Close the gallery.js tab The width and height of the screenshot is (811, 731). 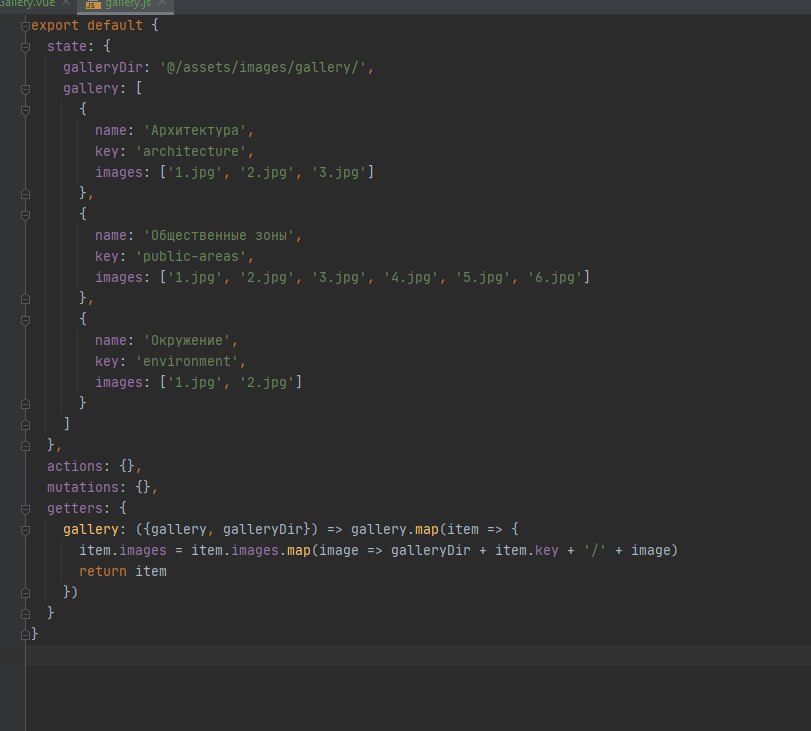pos(162,3)
